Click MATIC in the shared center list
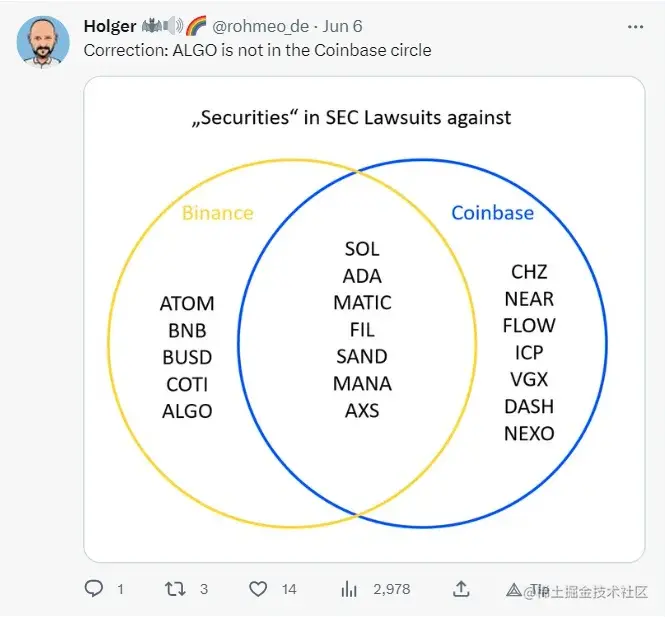Image resolution: width=665 pixels, height=617 pixels. click(x=362, y=303)
